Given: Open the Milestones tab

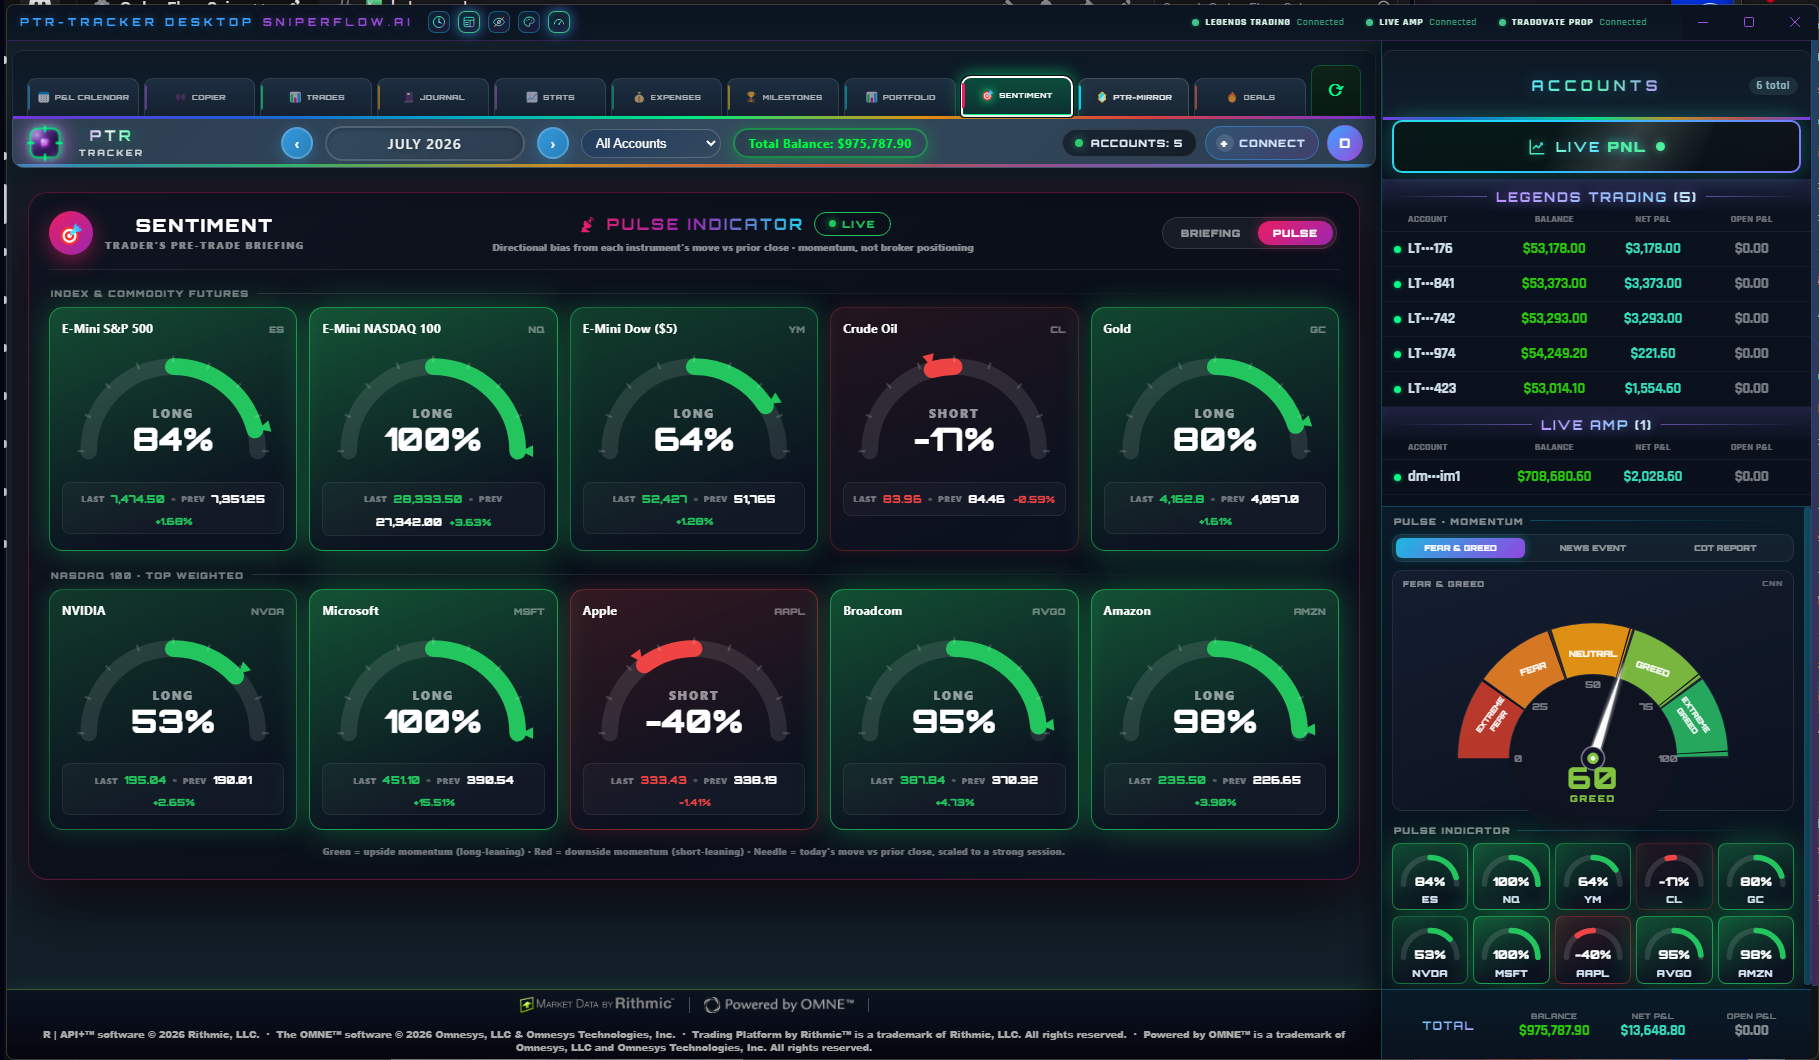Looking at the screenshot, I should [784, 97].
